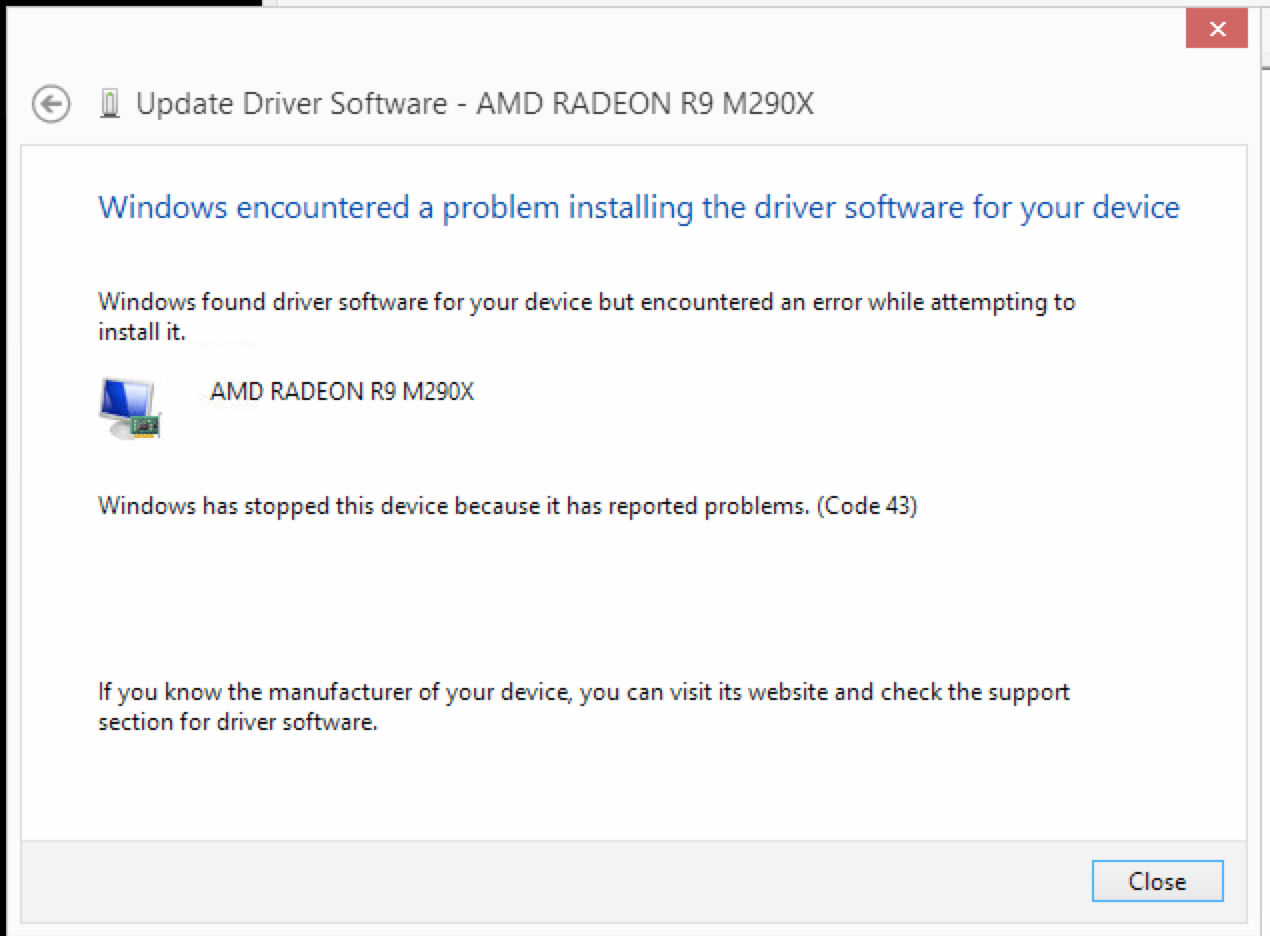Click 'section for driver software.' text line
The height and width of the screenshot is (936, 1270).
coord(237,721)
